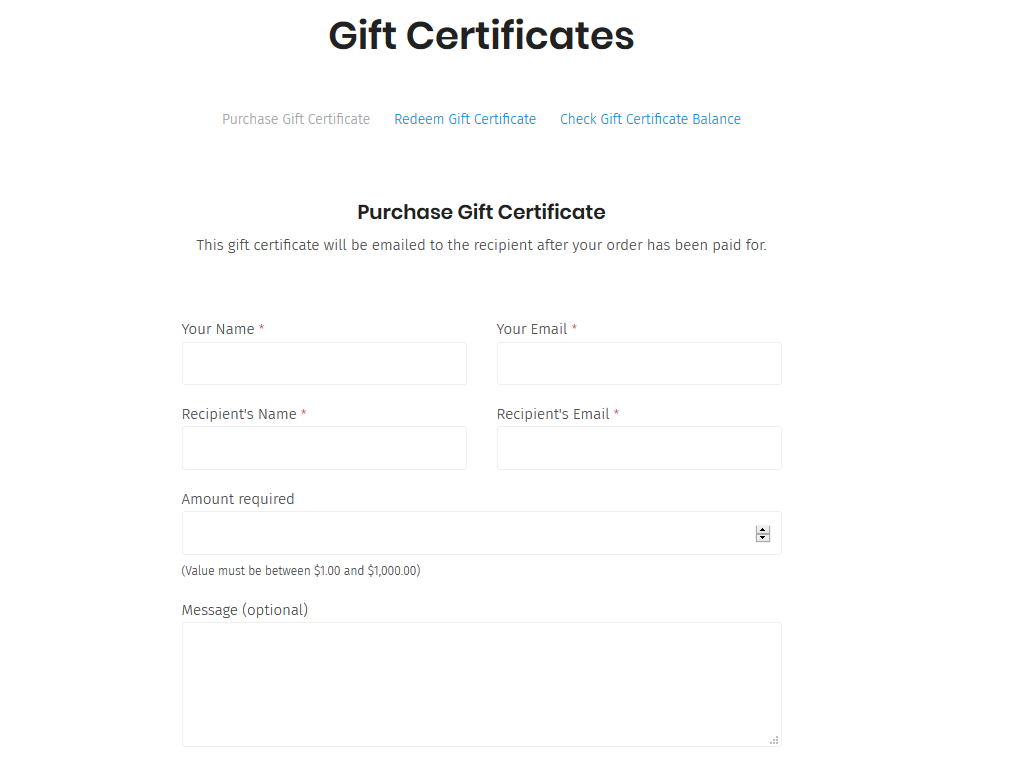Click into the Your Email field
The height and width of the screenshot is (765, 1009).
pyautogui.click(x=639, y=364)
